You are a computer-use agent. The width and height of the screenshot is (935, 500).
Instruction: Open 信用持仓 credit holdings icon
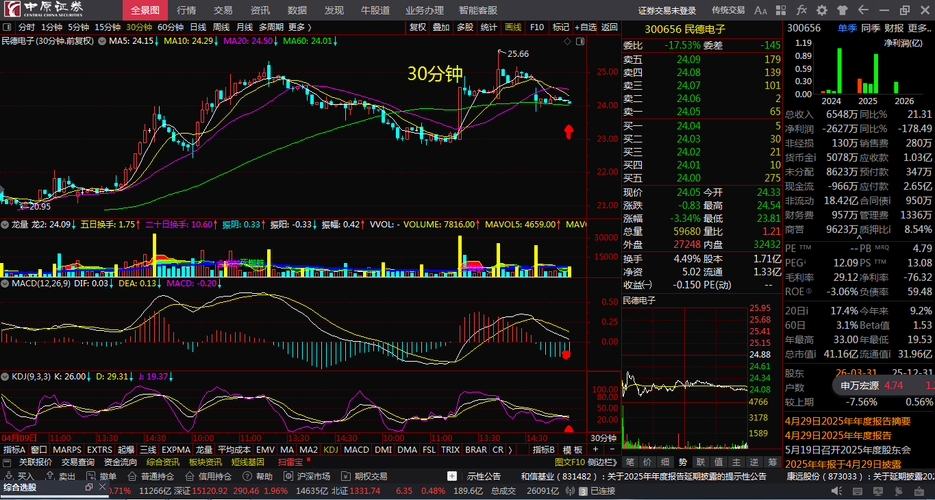click(190, 476)
